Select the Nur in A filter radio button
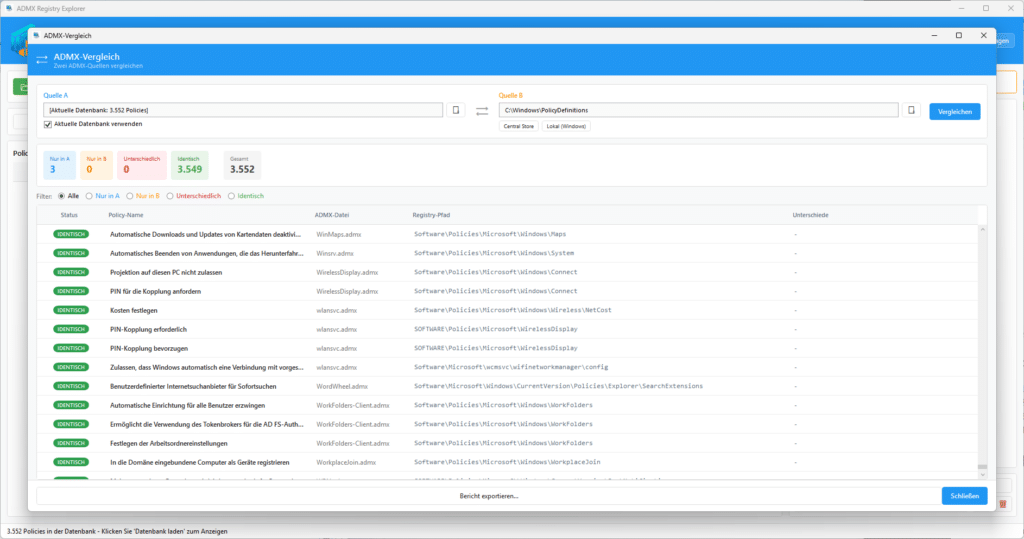 point(89,196)
